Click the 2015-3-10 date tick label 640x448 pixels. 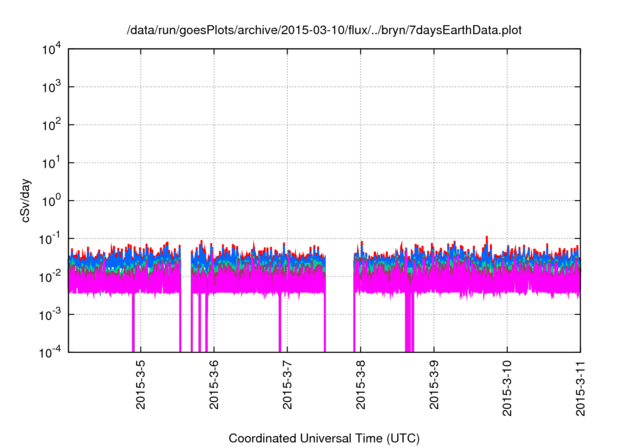(507, 388)
